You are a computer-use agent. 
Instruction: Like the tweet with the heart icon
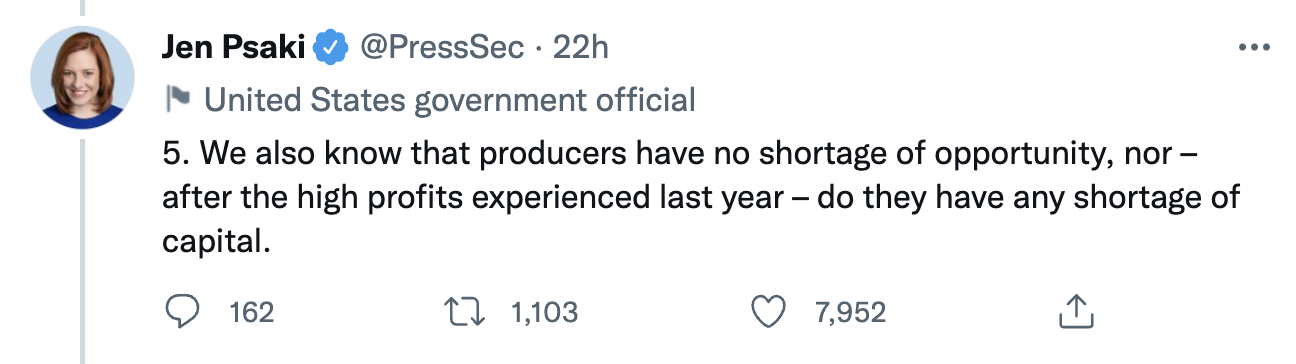[768, 313]
